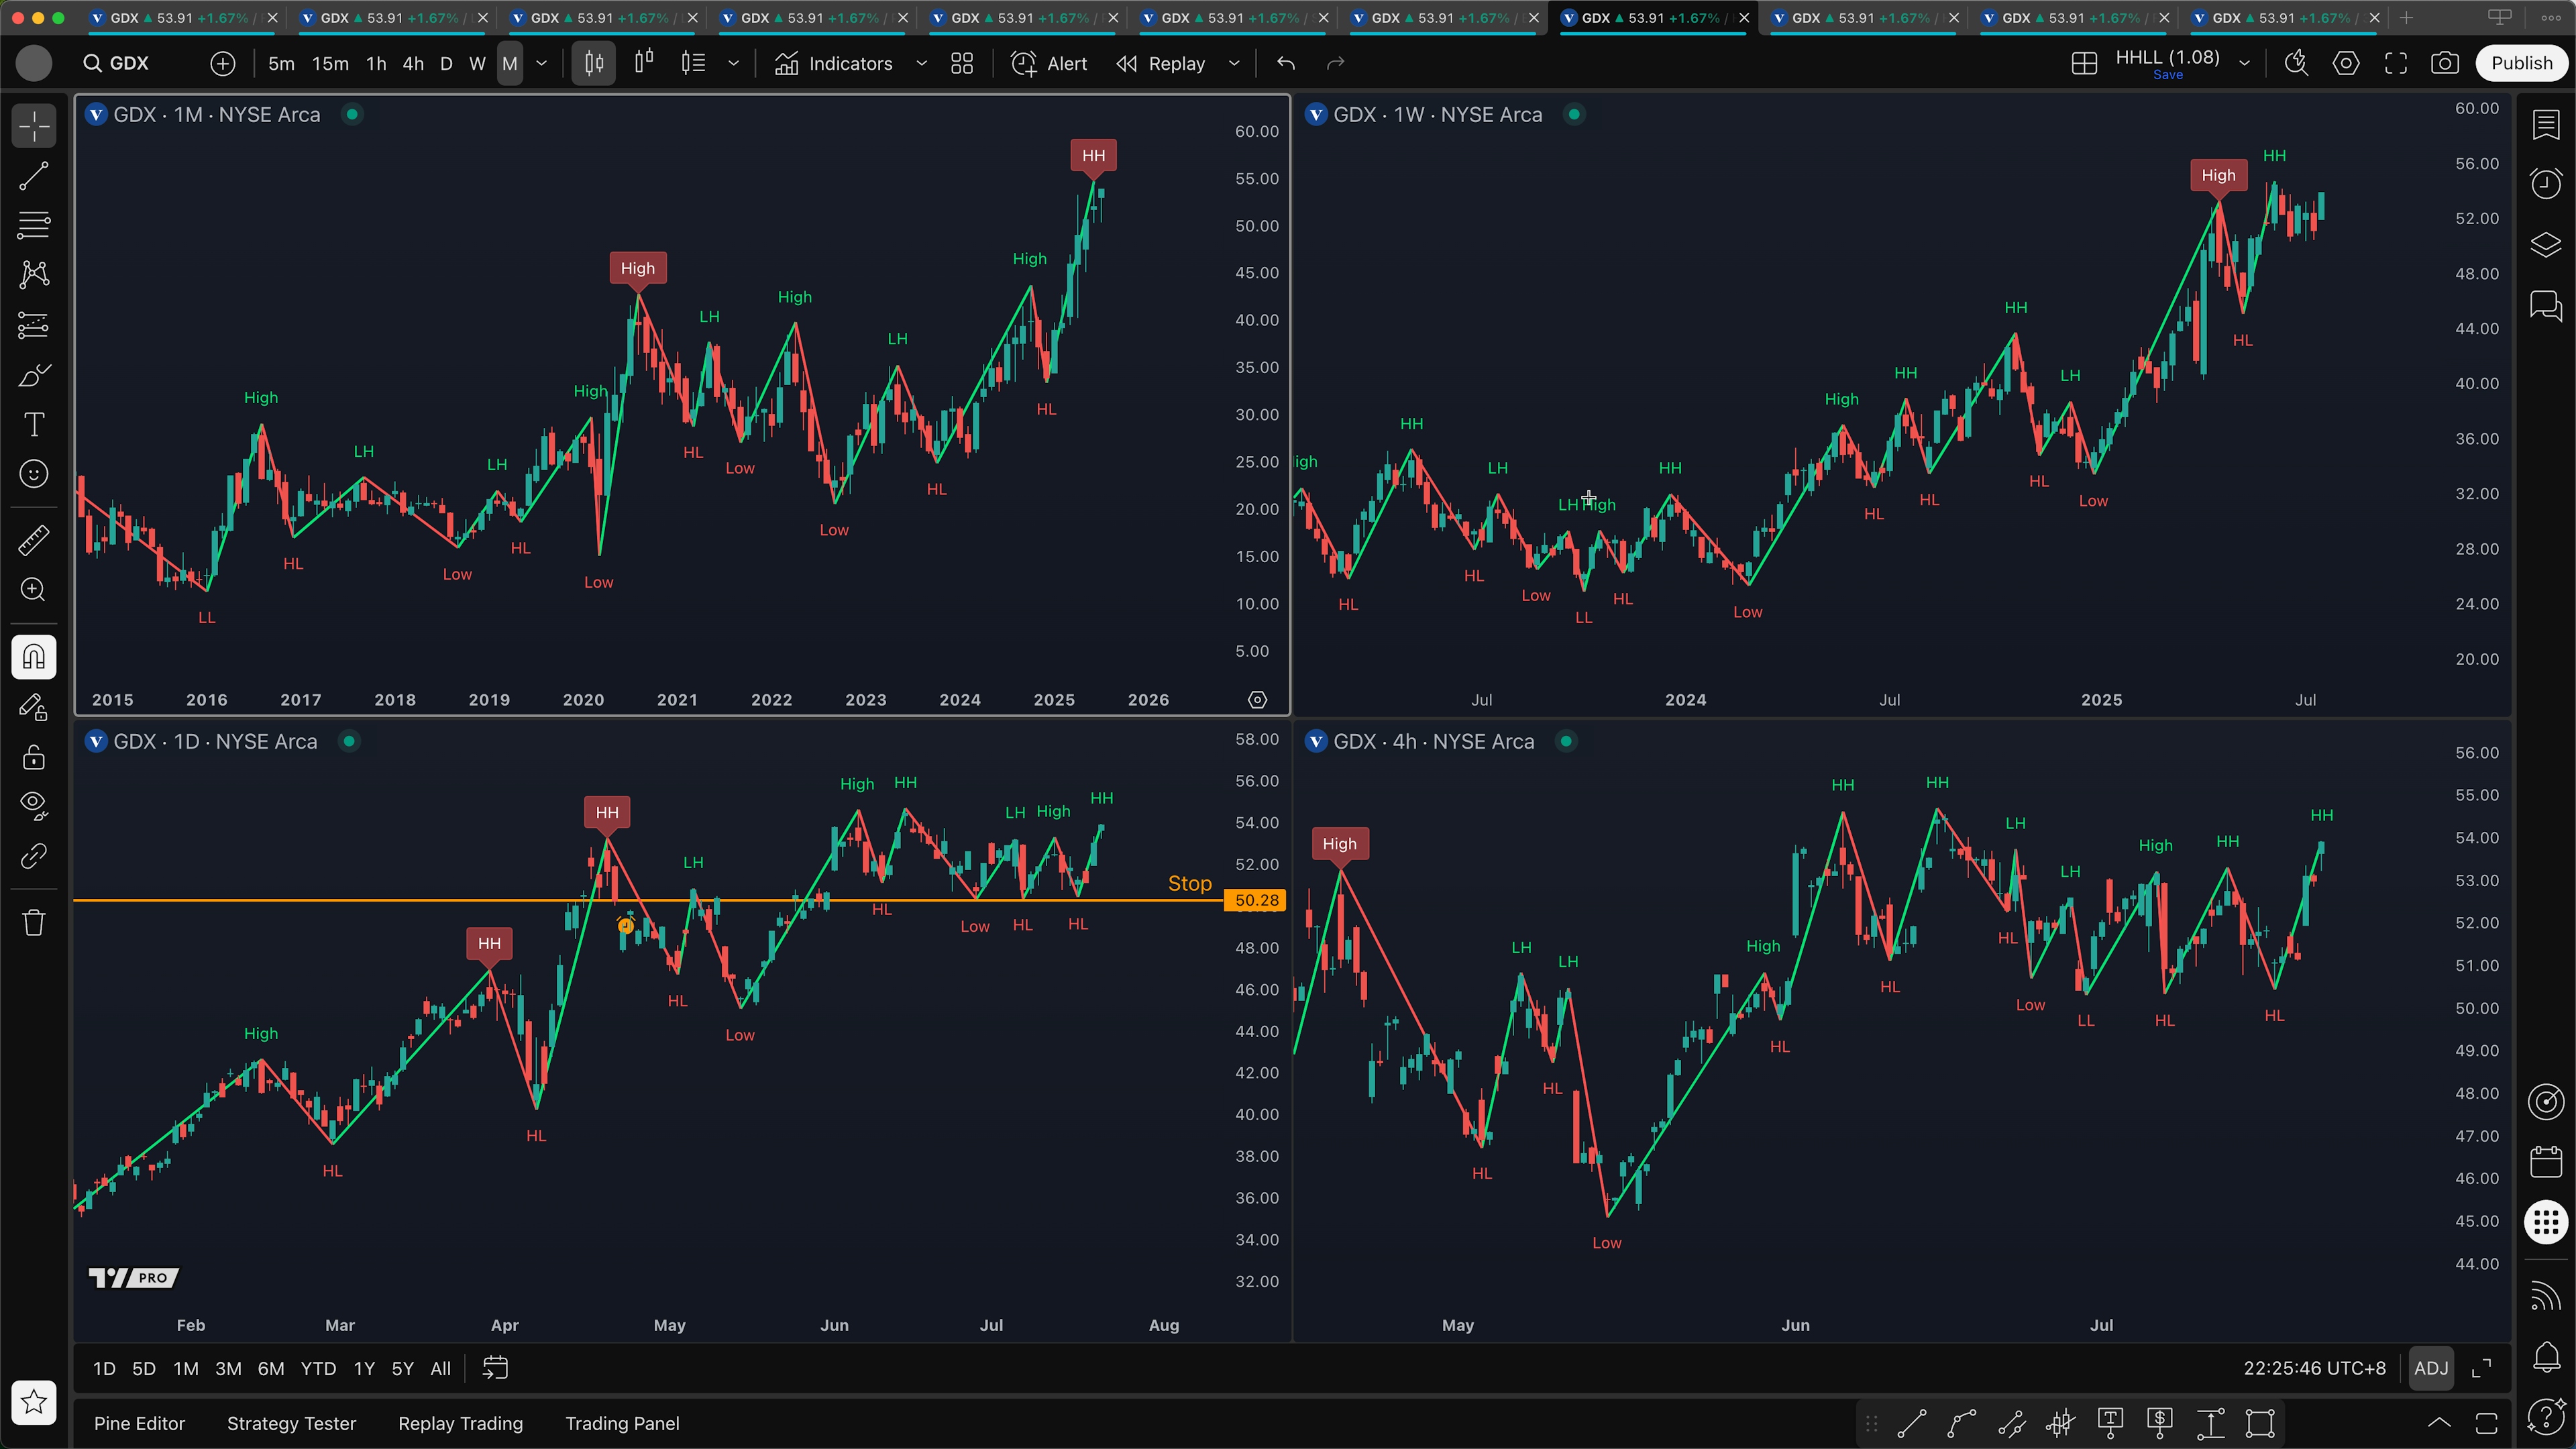The image size is (2576, 1449).
Task: Open indicator templates grid icon
Action: tap(962, 64)
